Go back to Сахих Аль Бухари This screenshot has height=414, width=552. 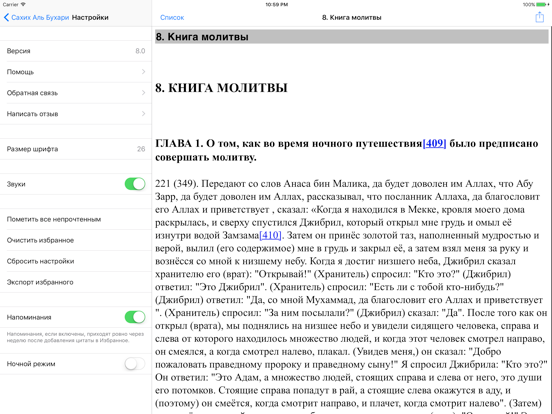(x=36, y=17)
